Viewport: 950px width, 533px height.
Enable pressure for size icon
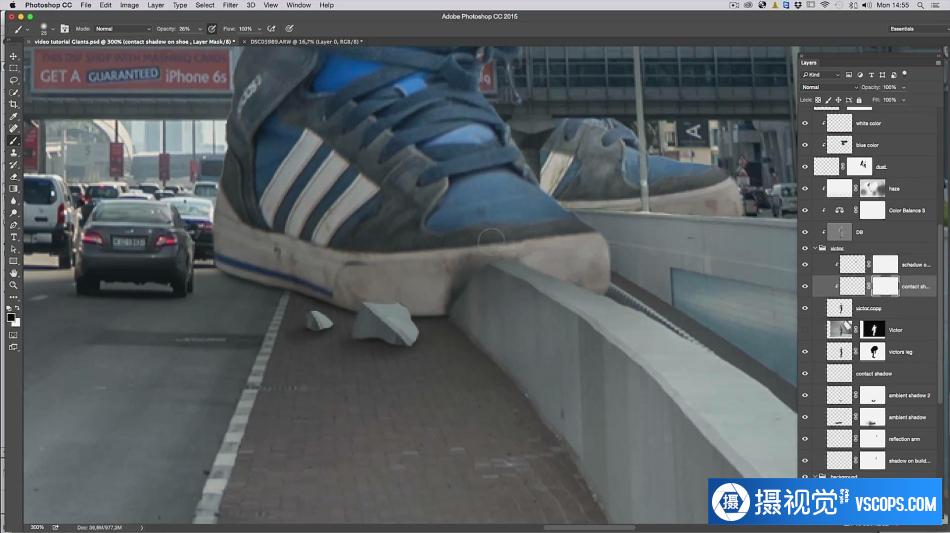290,28
